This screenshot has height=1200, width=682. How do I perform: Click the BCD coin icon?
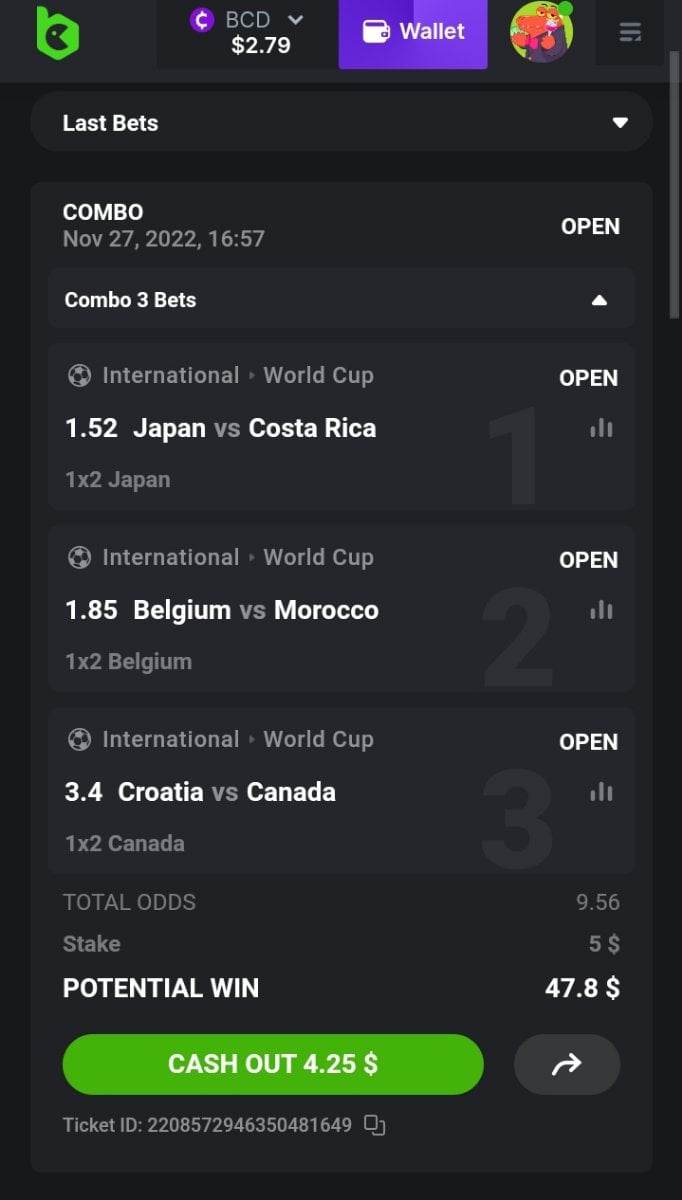[x=202, y=20]
